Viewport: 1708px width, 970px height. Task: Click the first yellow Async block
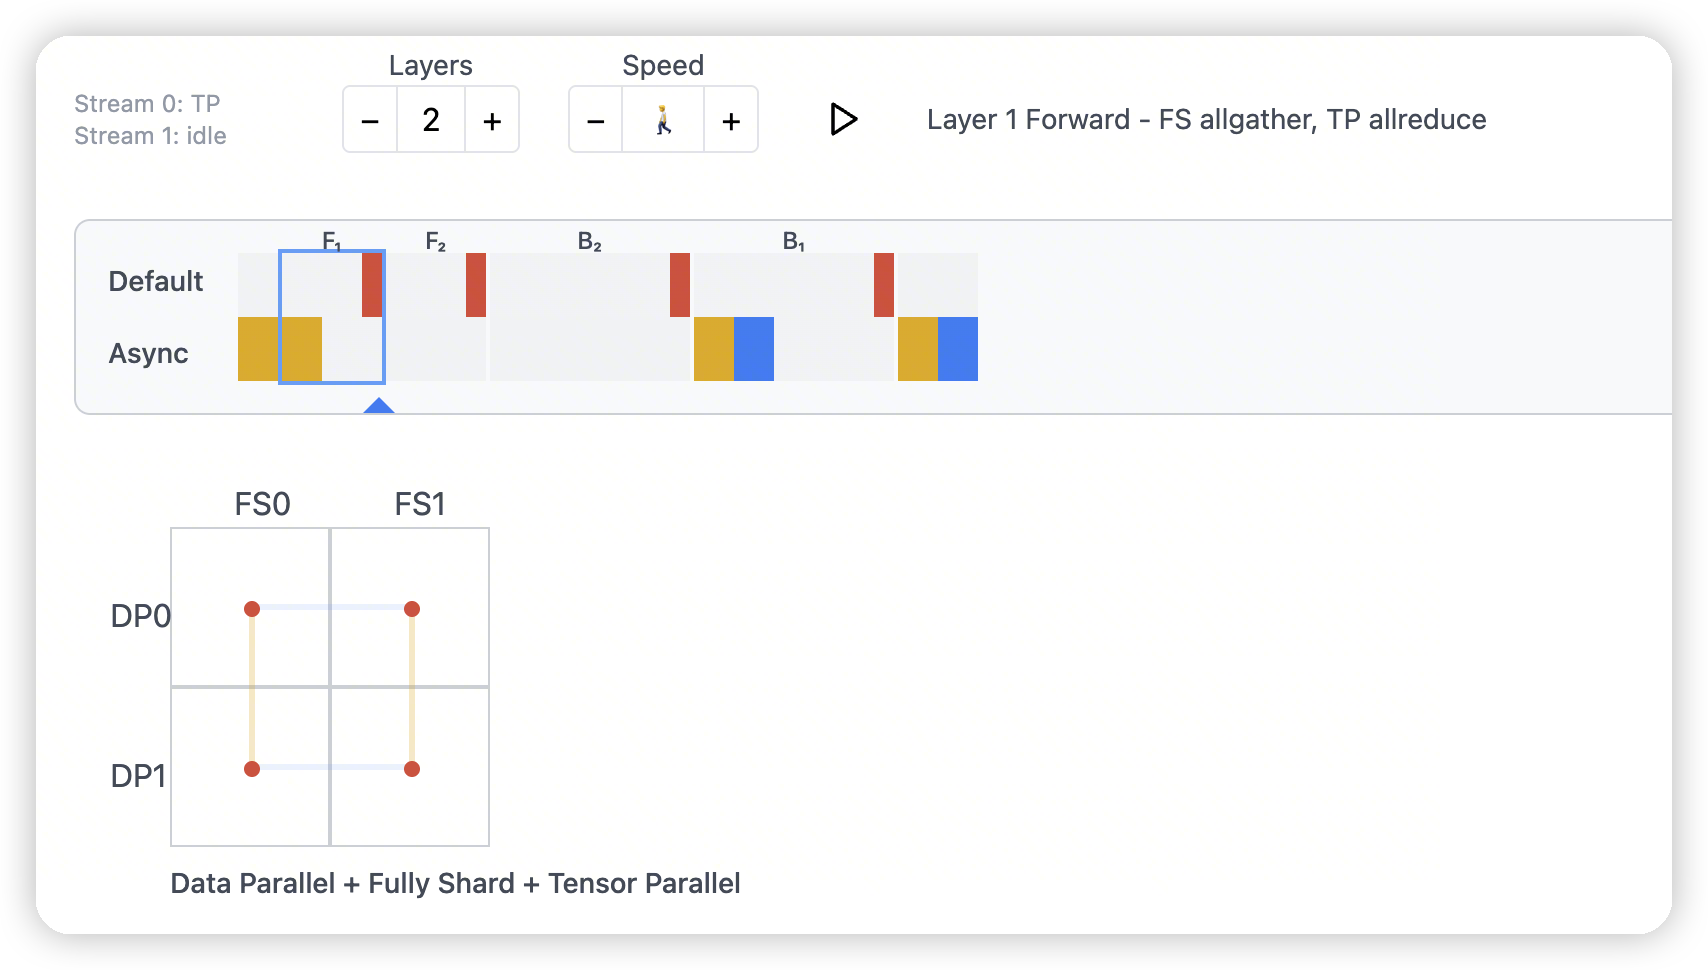pos(258,349)
